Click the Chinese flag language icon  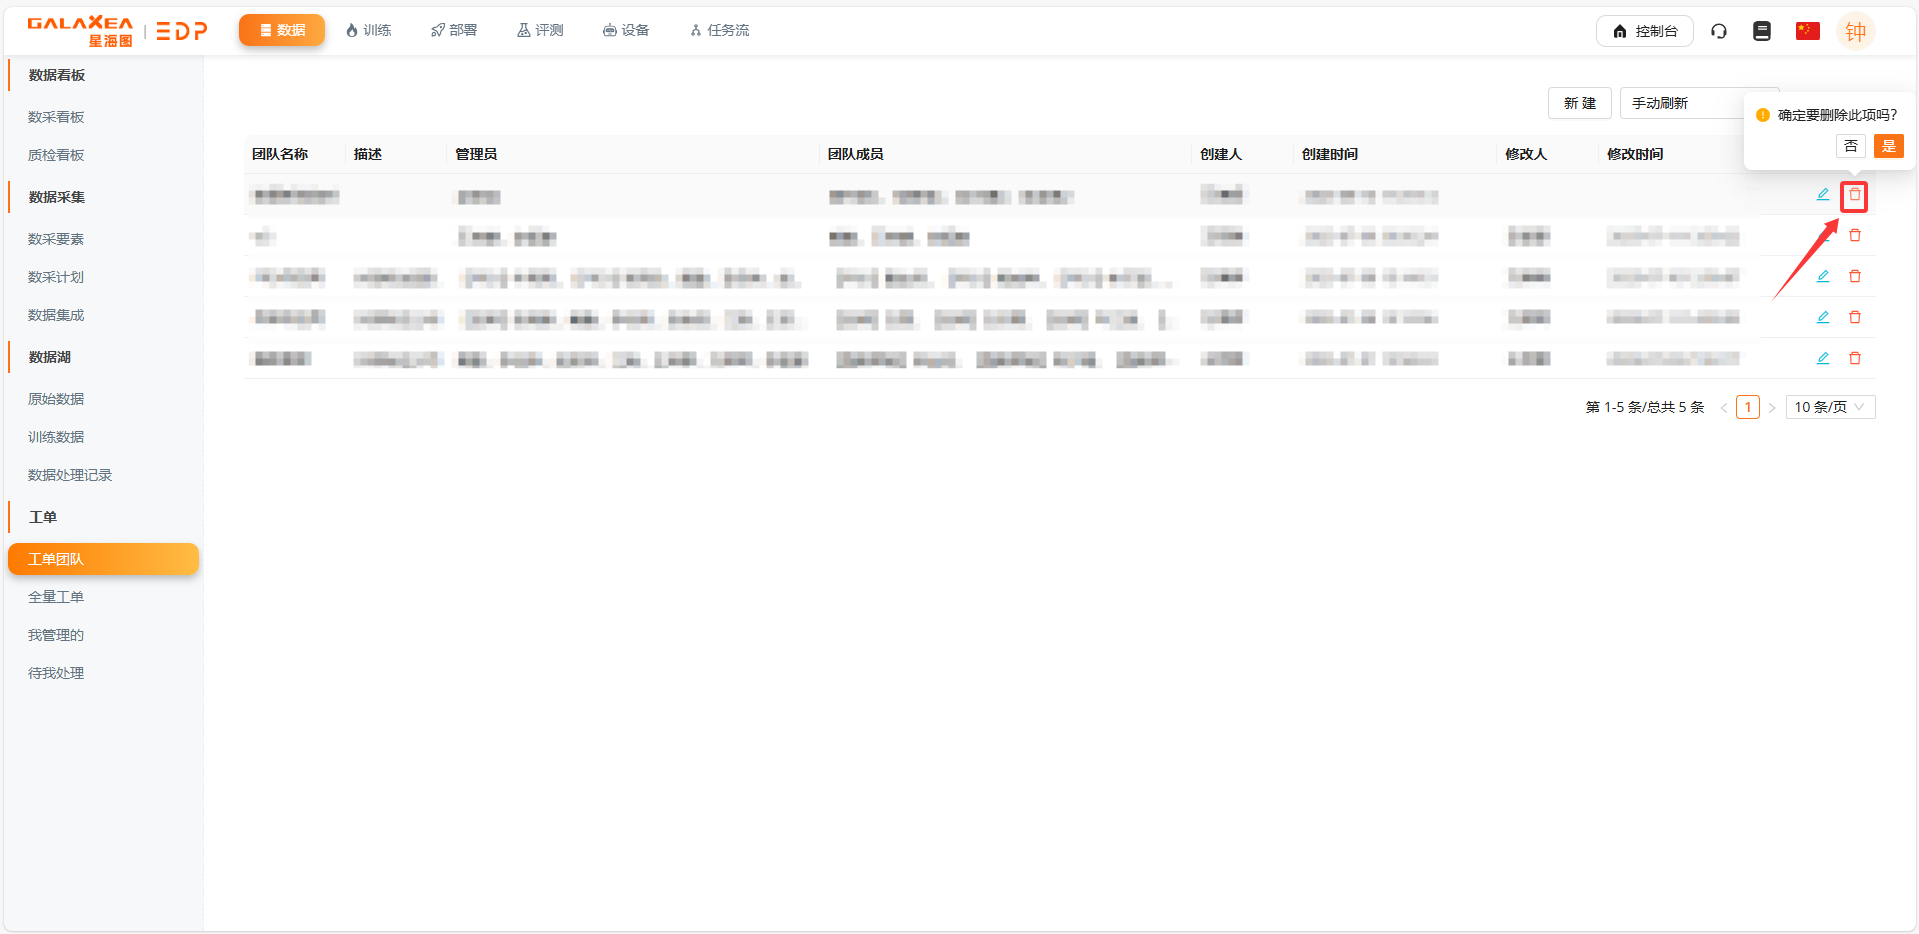coord(1807,31)
